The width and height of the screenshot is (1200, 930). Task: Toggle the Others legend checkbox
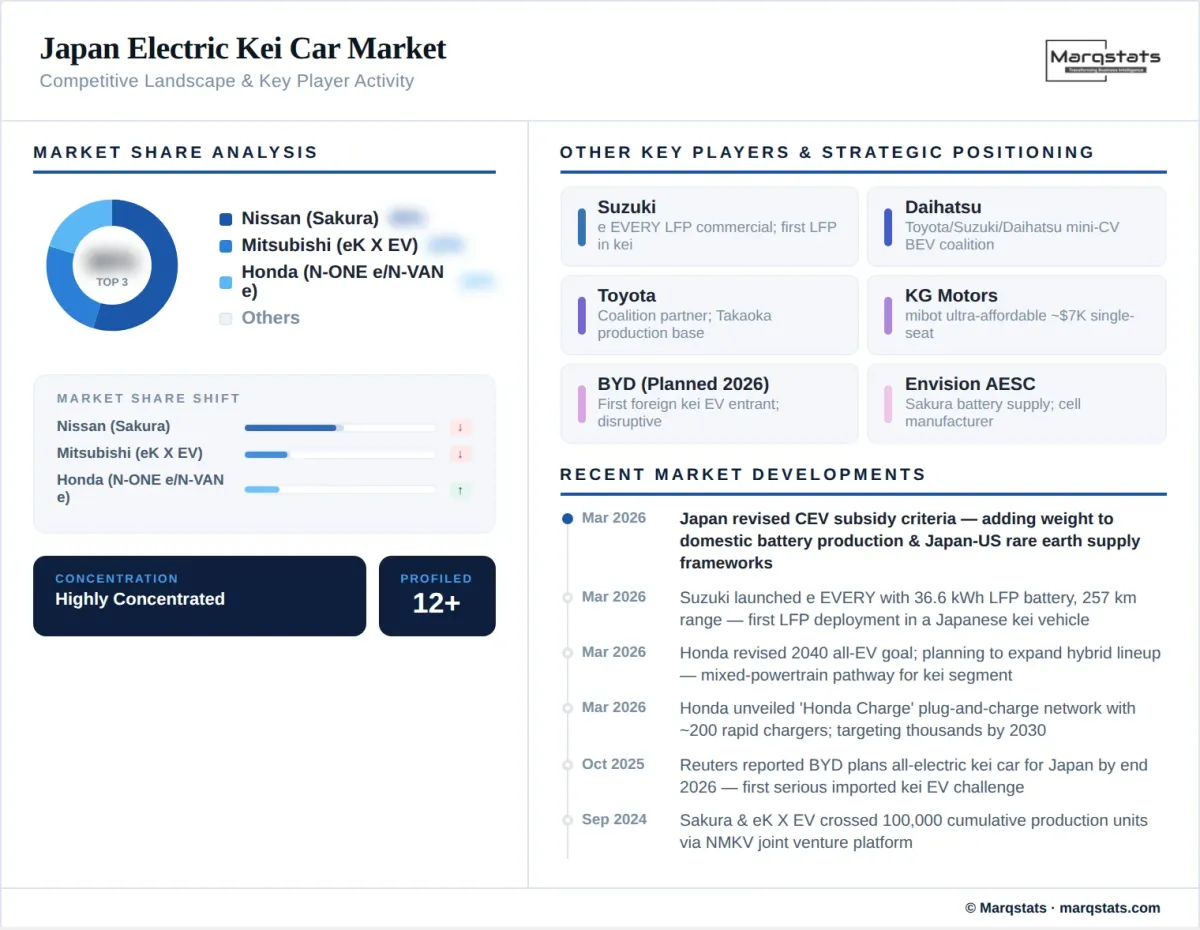[225, 318]
